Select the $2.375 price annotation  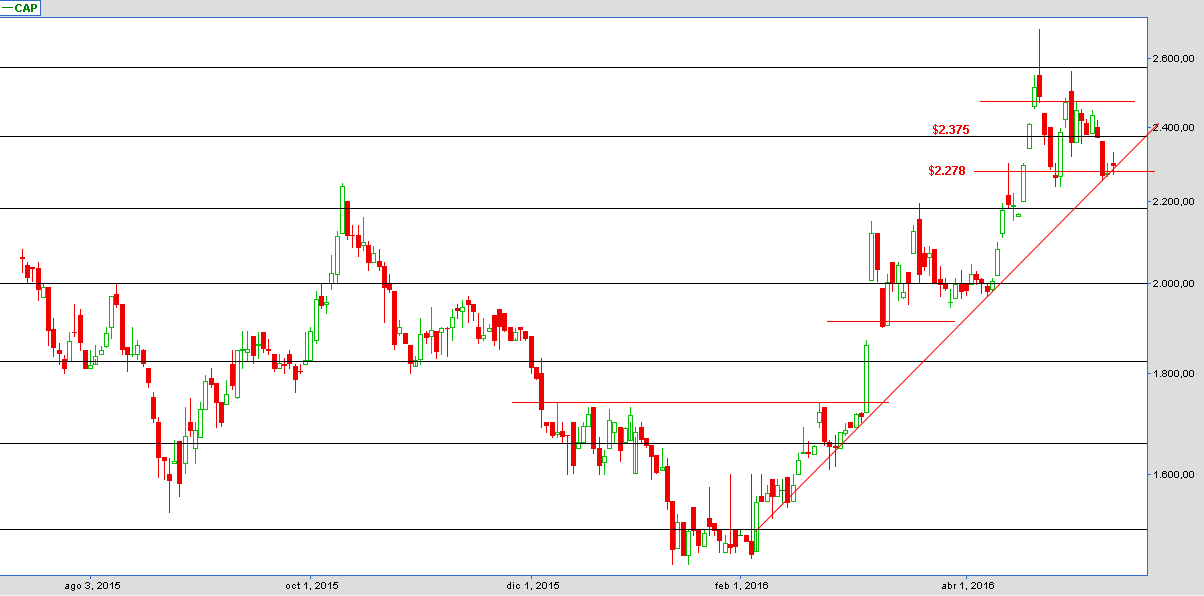950,130
